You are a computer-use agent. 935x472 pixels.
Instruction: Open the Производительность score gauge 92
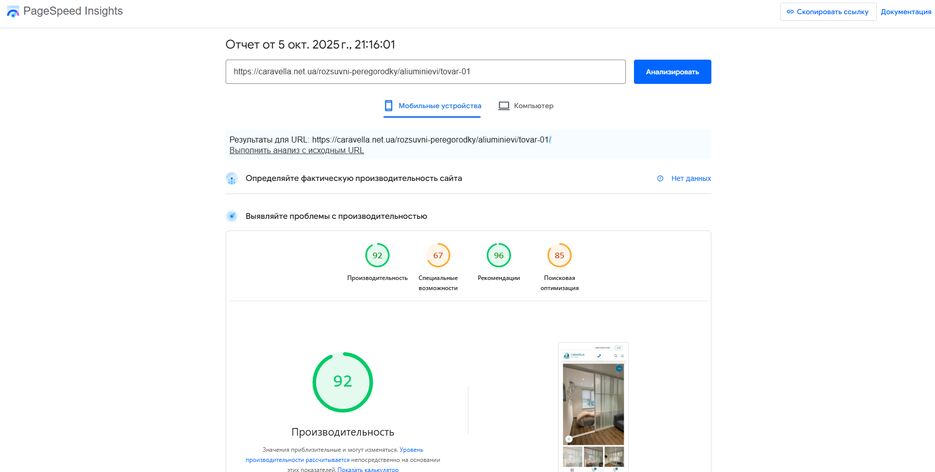[377, 256]
